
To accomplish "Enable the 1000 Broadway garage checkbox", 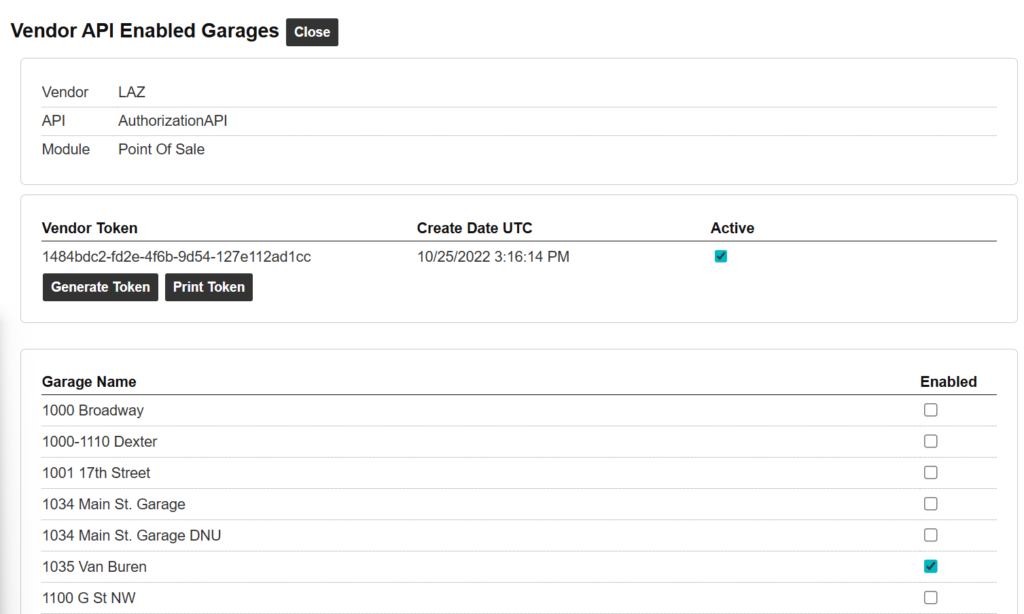I will 930,410.
